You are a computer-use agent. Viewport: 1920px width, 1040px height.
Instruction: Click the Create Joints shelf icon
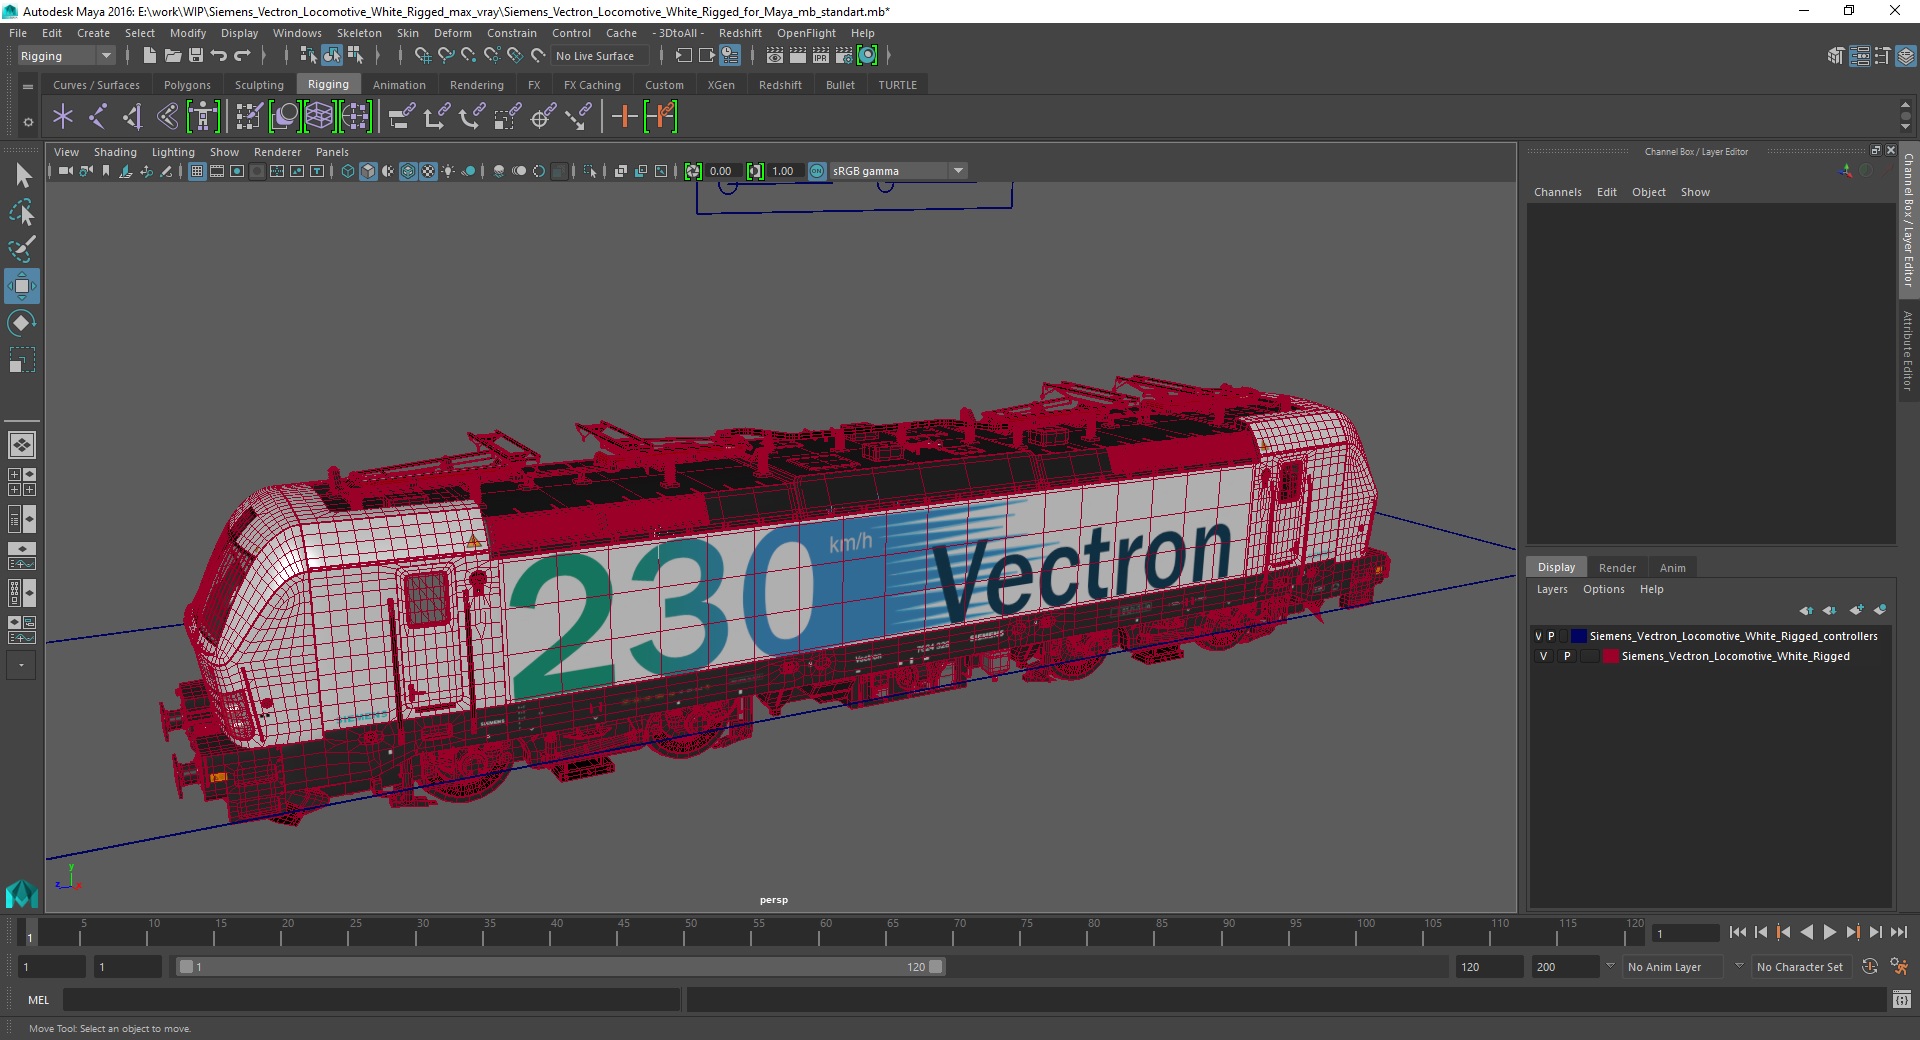point(98,117)
